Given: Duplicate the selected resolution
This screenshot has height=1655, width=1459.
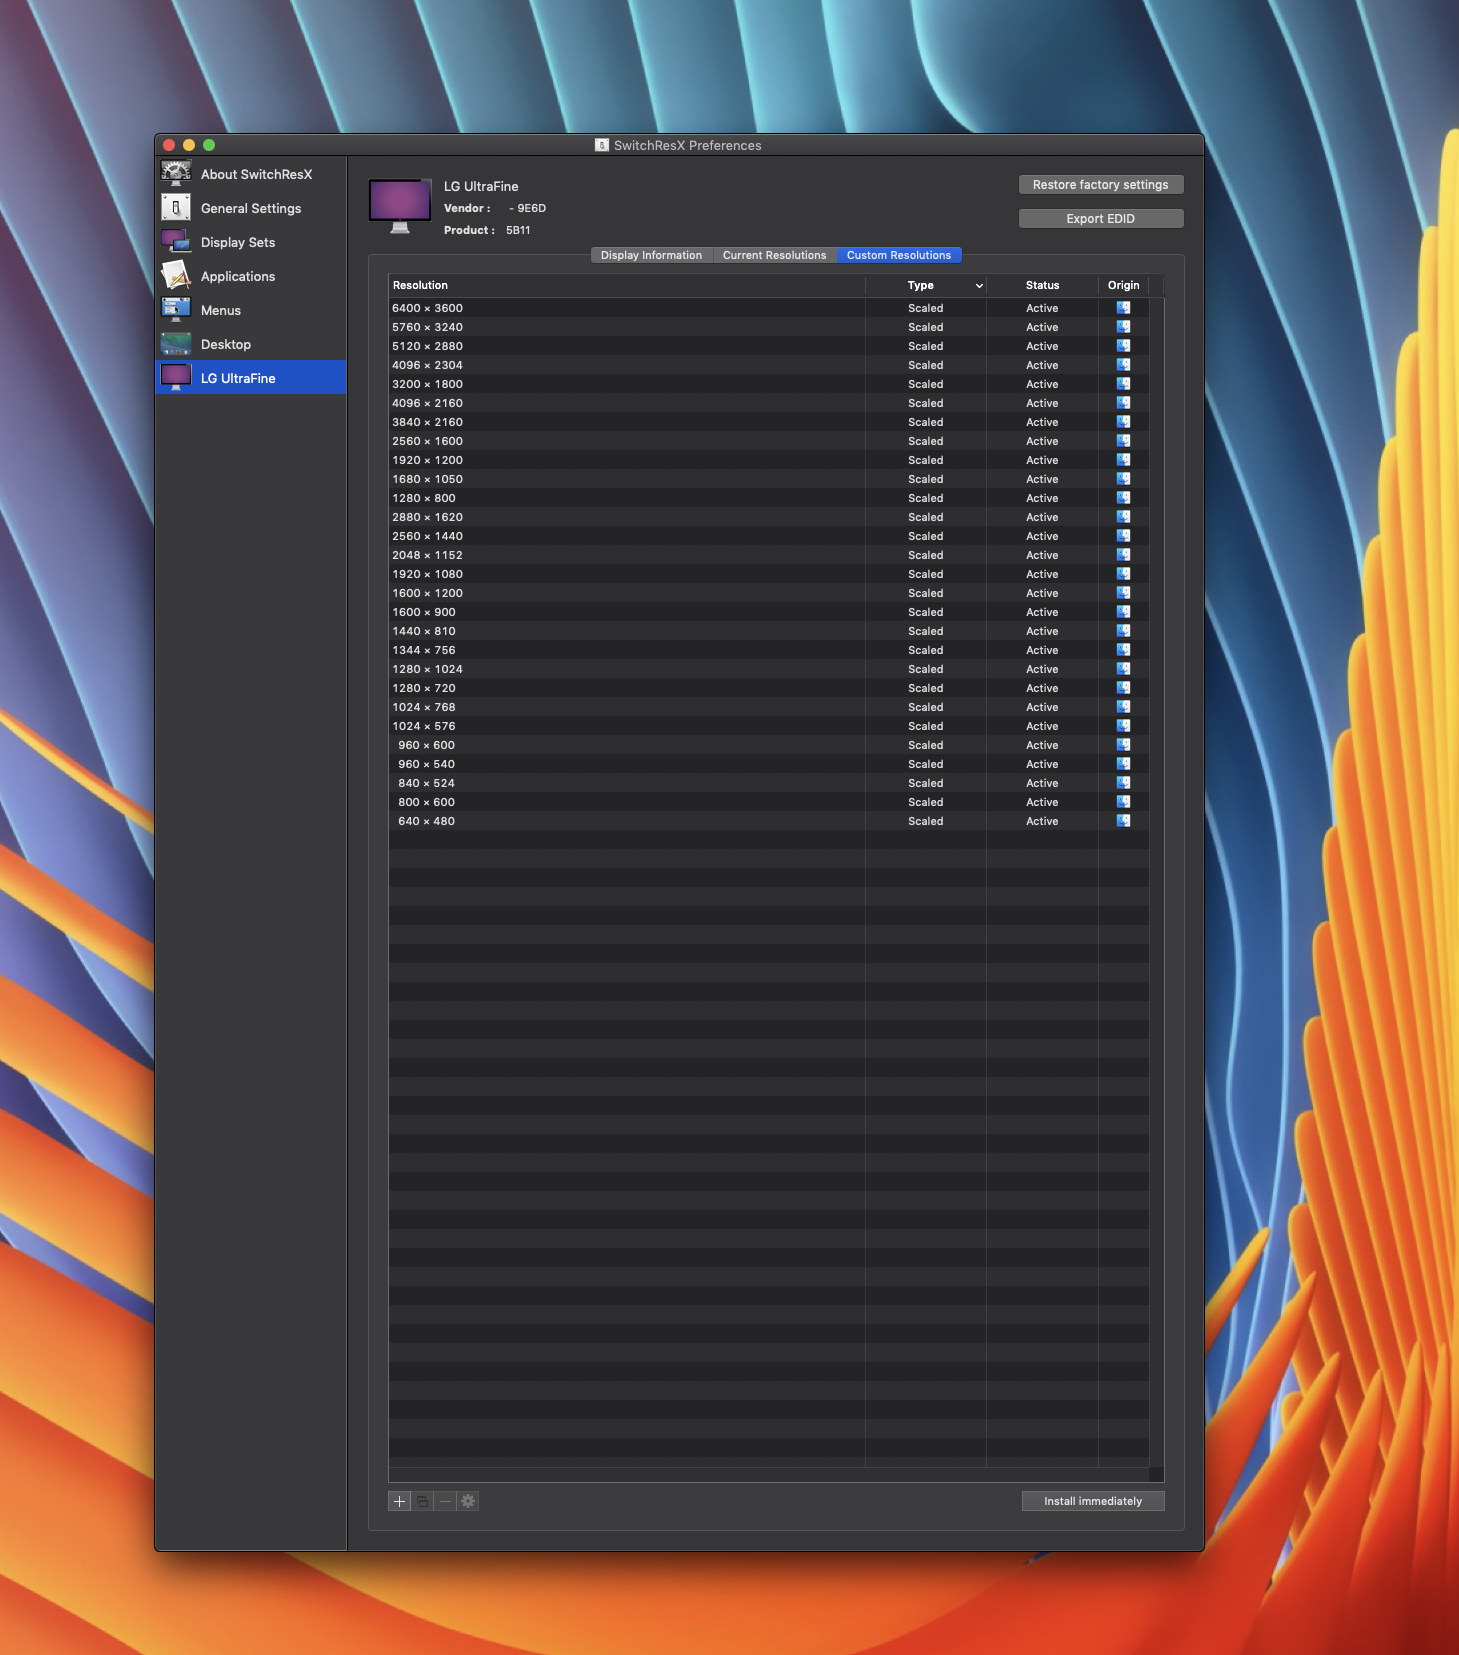Looking at the screenshot, I should (422, 1501).
